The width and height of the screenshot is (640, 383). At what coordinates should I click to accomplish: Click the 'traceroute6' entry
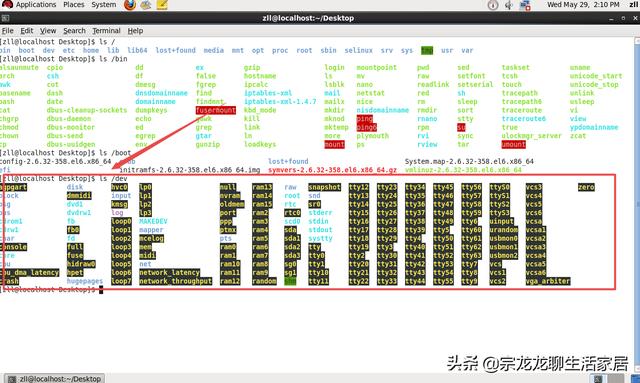click(x=524, y=119)
